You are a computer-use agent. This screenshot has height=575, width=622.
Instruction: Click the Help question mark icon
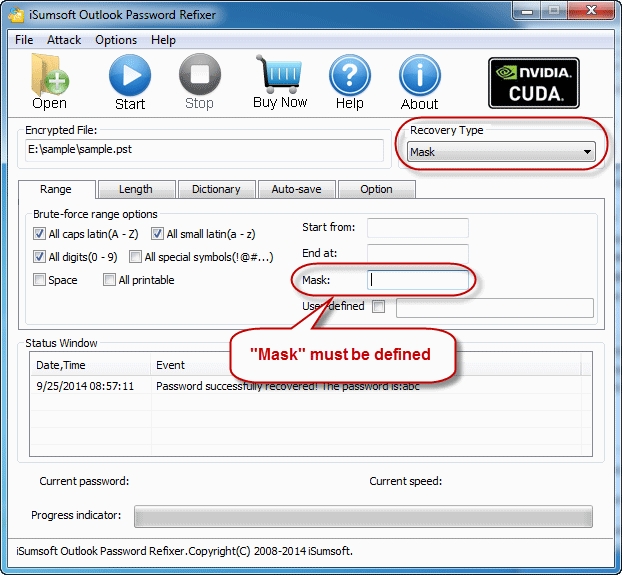click(349, 76)
